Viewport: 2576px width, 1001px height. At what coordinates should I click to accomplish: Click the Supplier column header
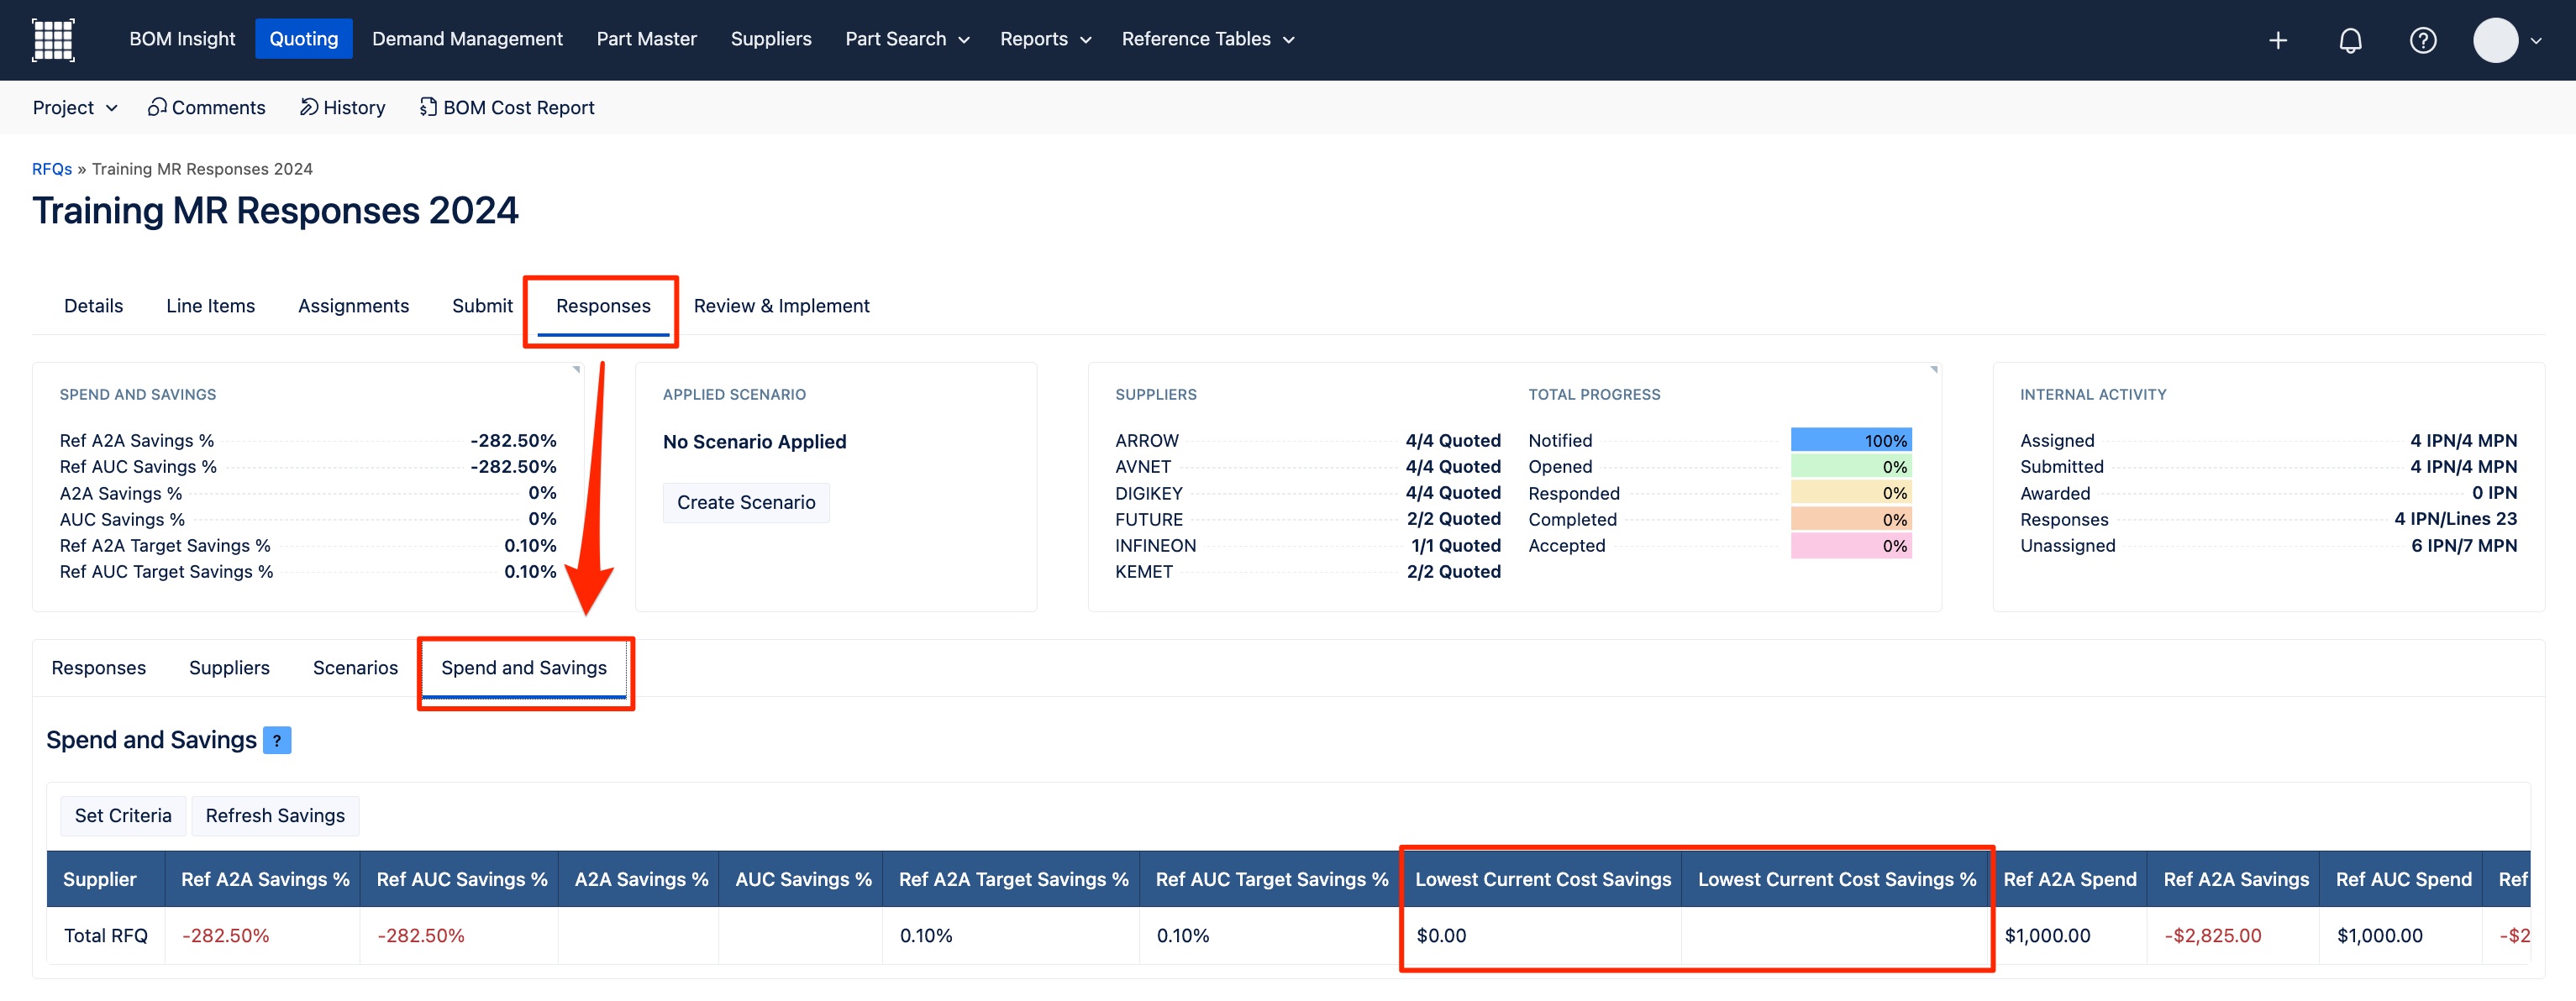click(x=105, y=880)
